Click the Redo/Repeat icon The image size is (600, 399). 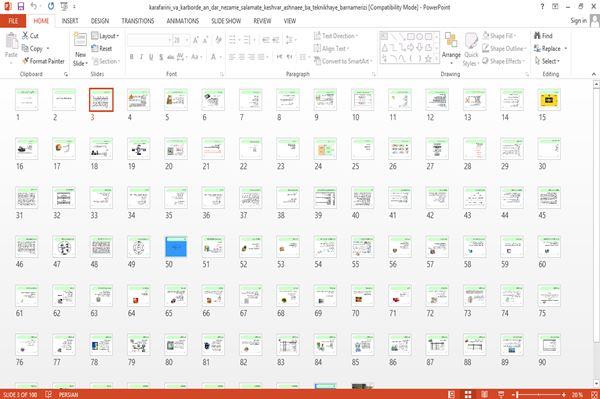(51, 6)
